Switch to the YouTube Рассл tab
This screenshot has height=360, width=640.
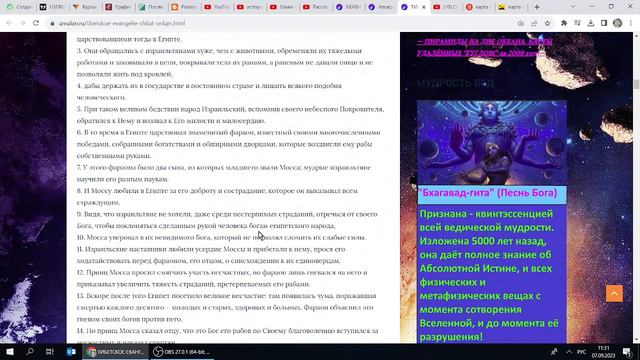[x=315, y=7]
